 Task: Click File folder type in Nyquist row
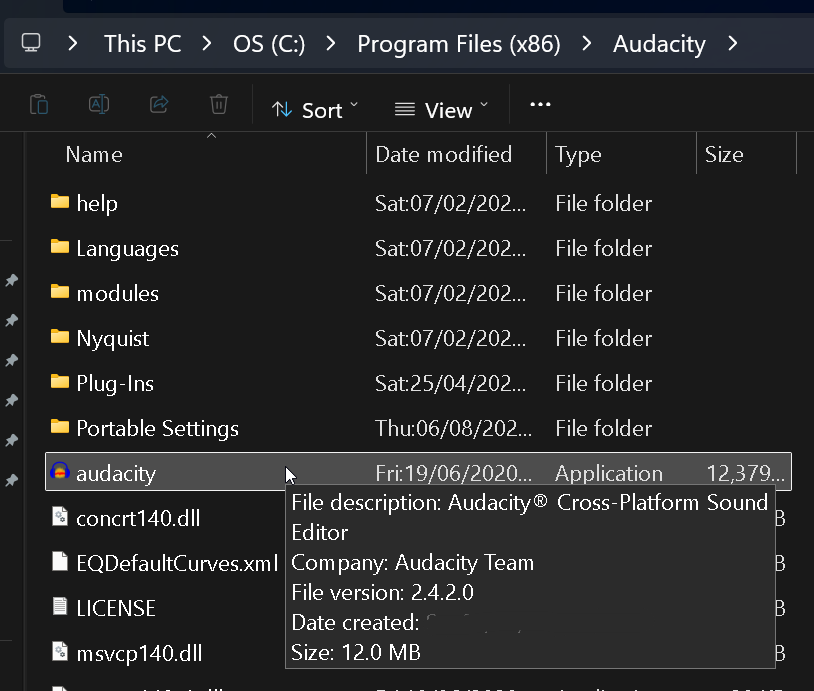pos(603,338)
